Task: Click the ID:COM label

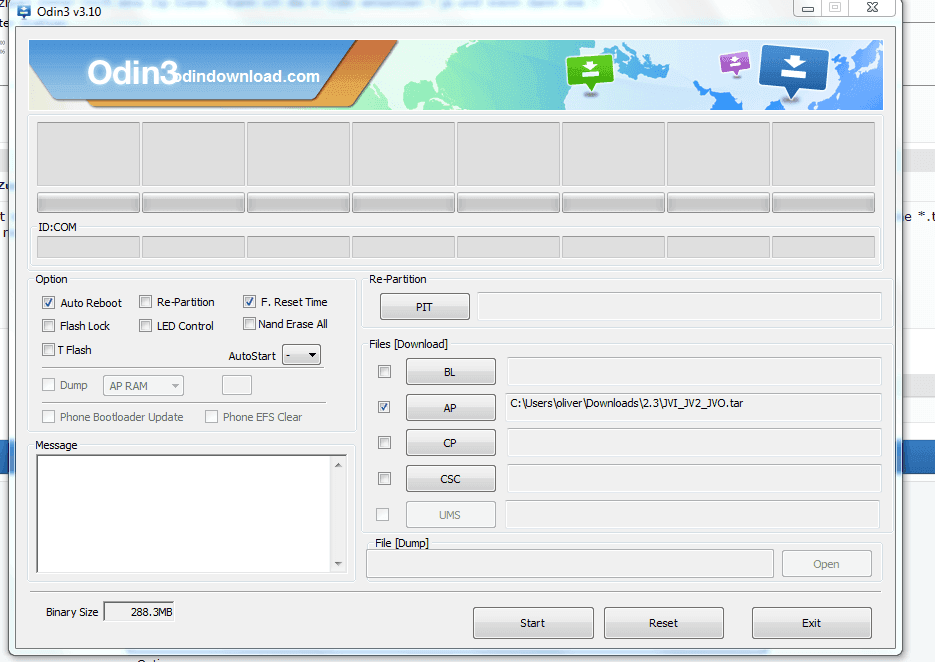Action: click(57, 227)
